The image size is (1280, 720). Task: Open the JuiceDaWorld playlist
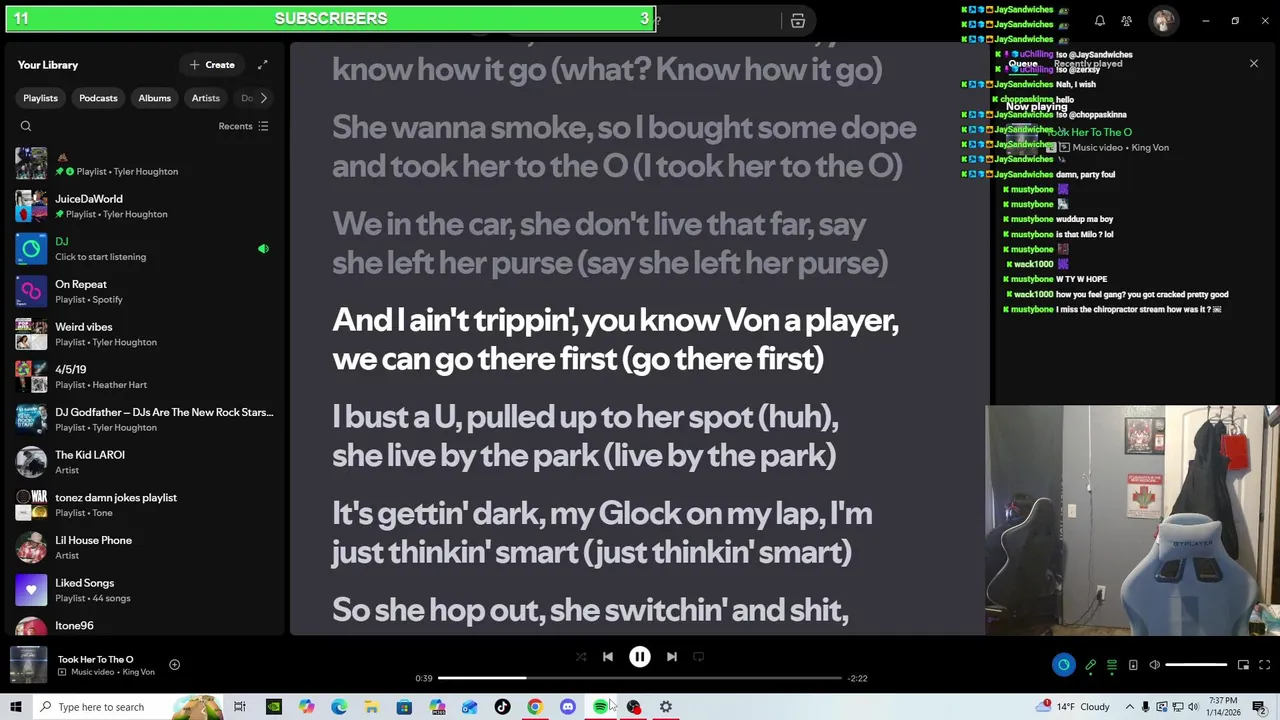[146, 206]
